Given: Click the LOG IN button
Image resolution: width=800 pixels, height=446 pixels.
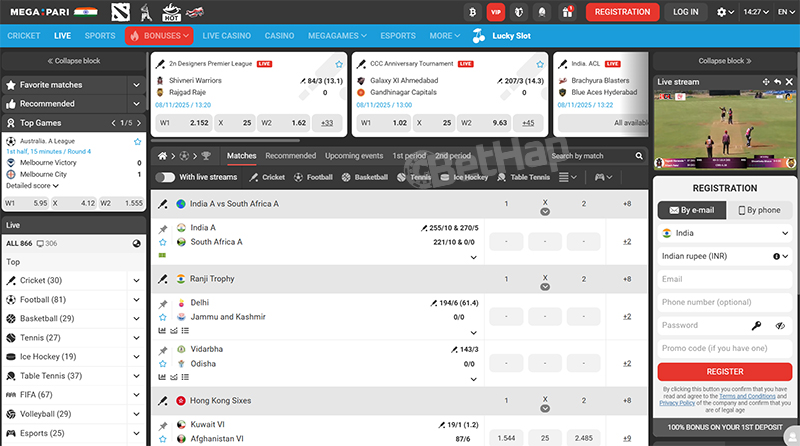Looking at the screenshot, I should pos(685,12).
